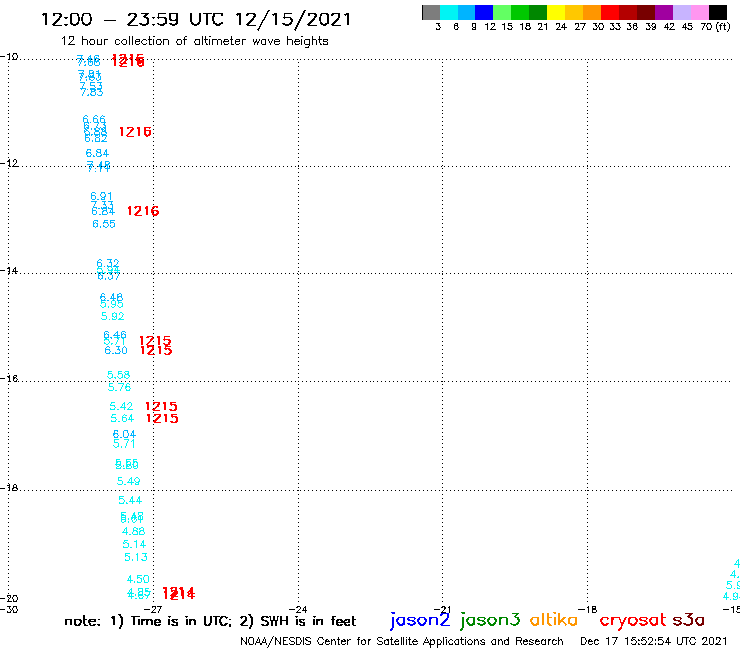Click the wave height value '5.13'

[x=136, y=557]
